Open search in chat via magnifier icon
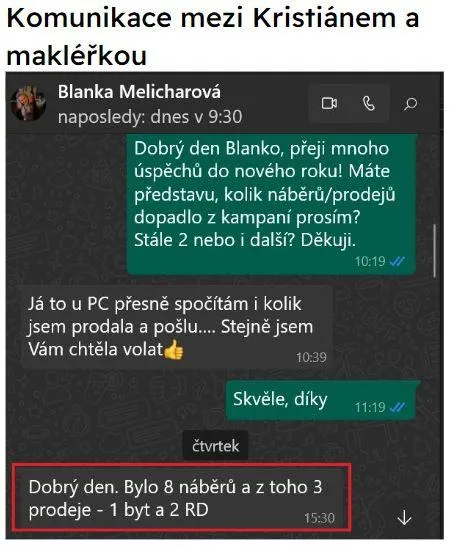Image resolution: width=455 pixels, height=547 pixels. [x=410, y=104]
